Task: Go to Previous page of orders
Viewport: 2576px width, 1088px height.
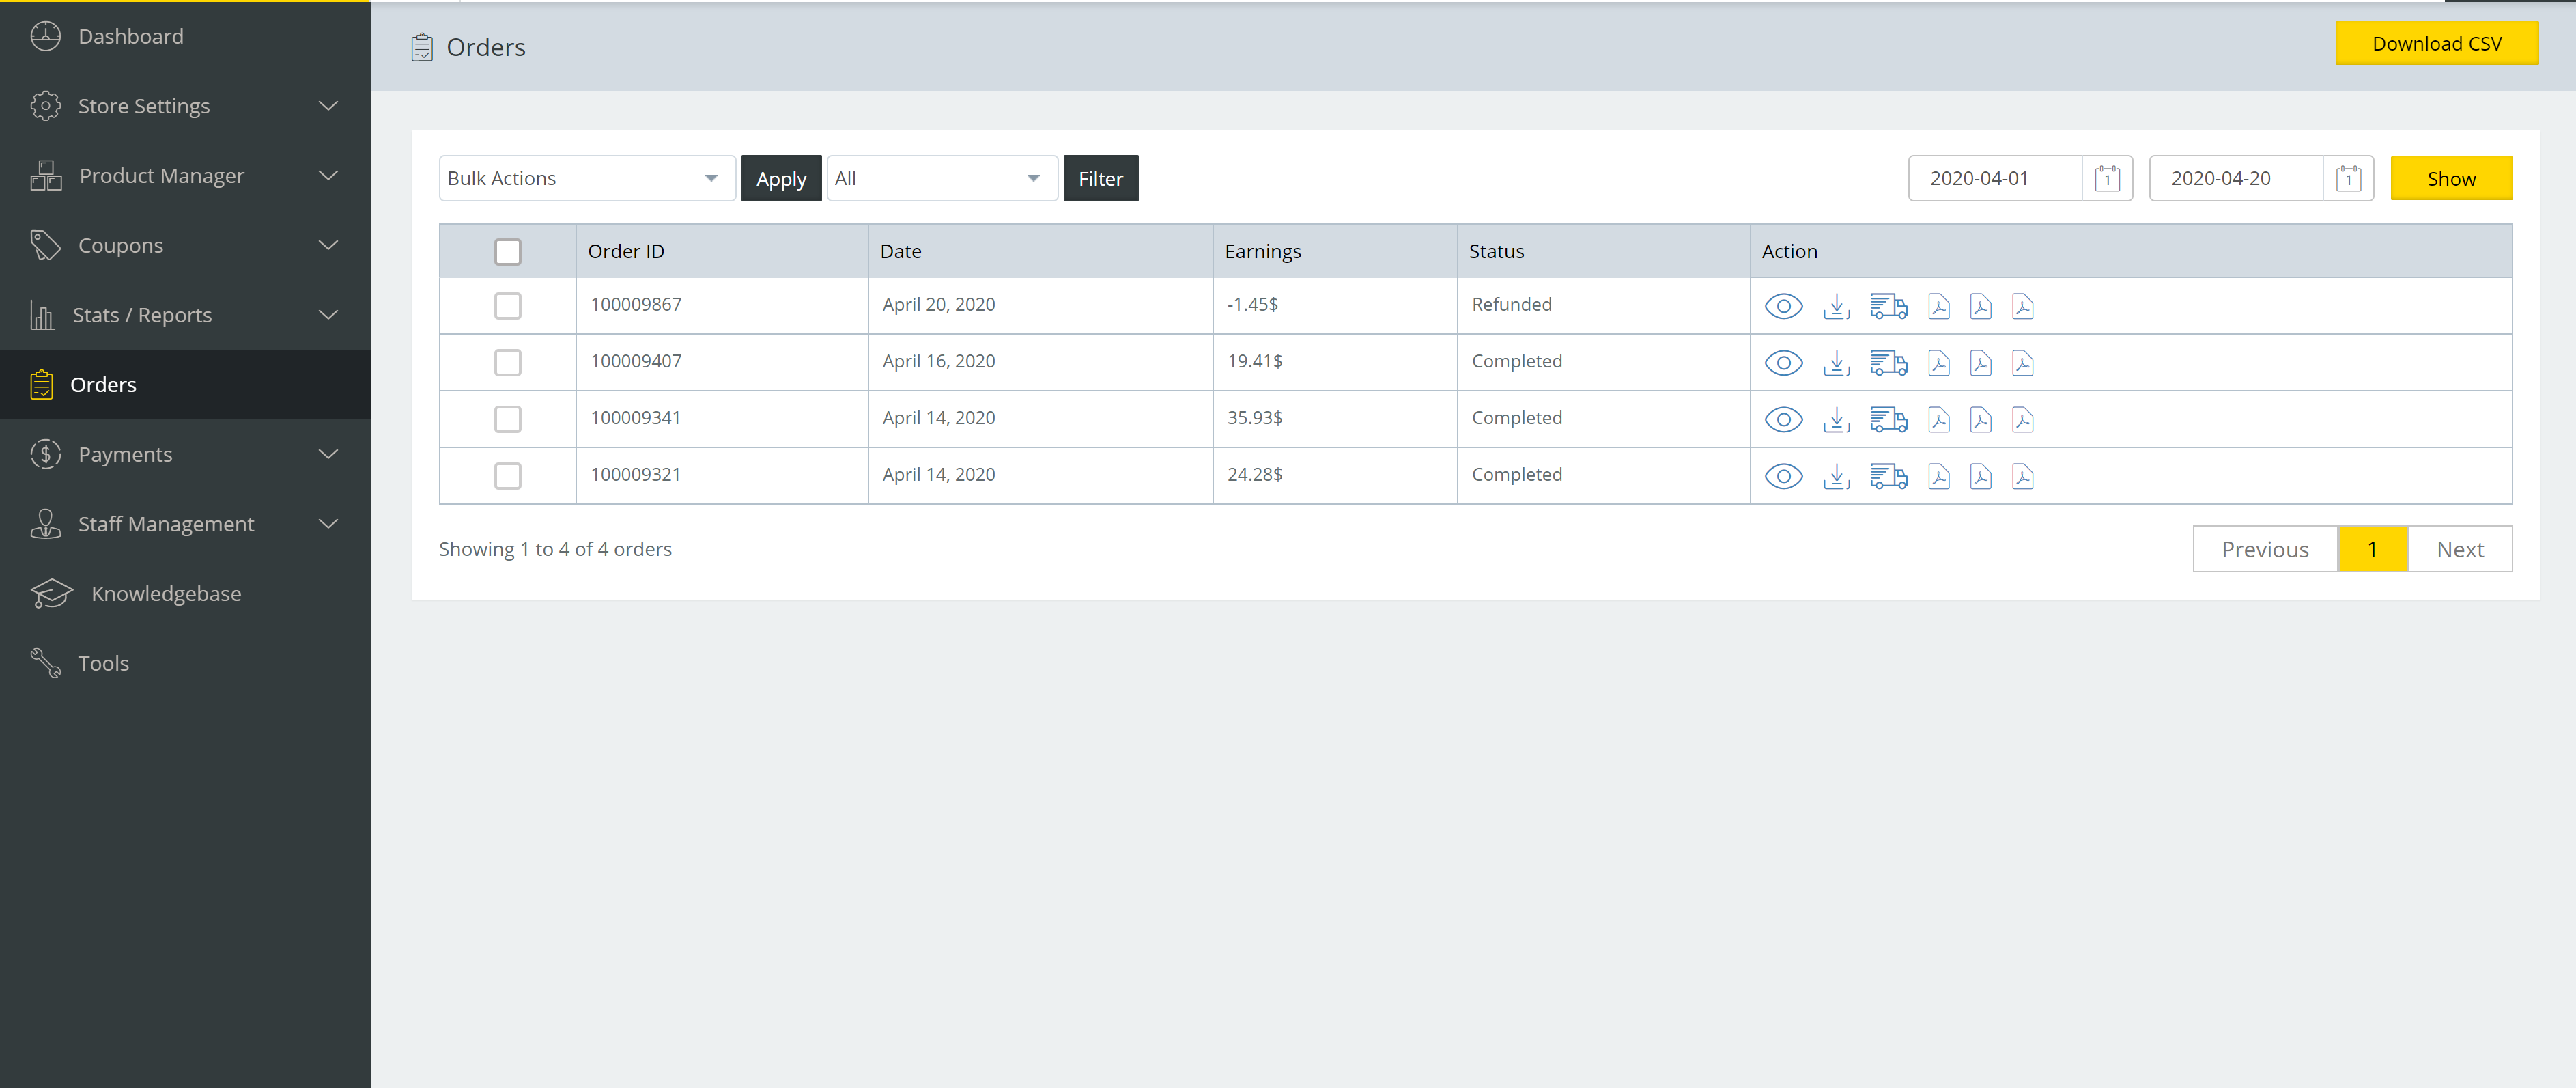Action: (2265, 550)
